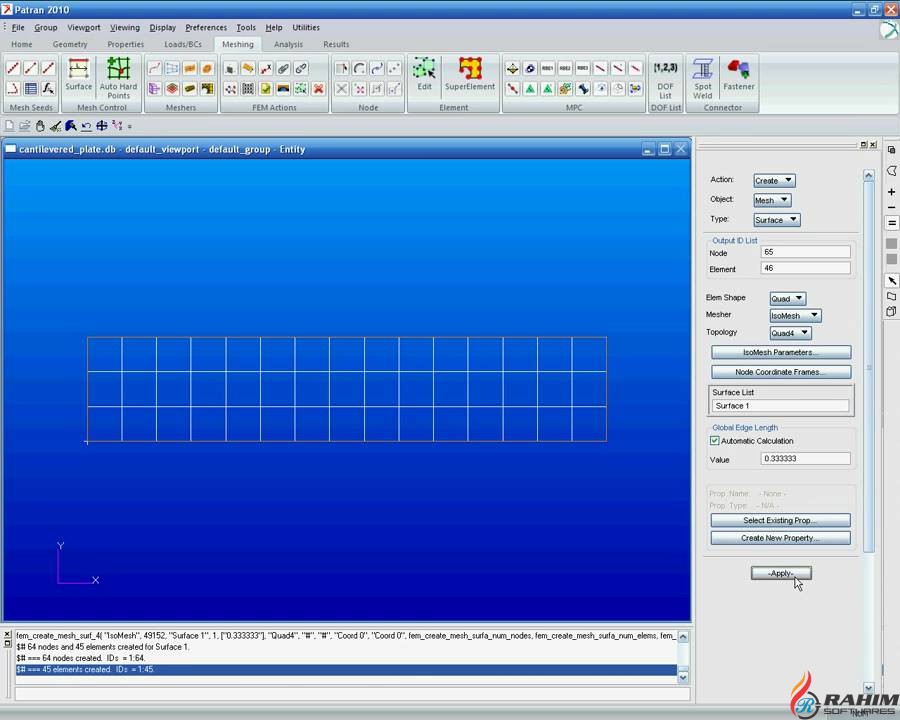This screenshot has height=720, width=900.
Task: Expand the Elem Shape dropdown showing Quad
Action: (x=787, y=298)
